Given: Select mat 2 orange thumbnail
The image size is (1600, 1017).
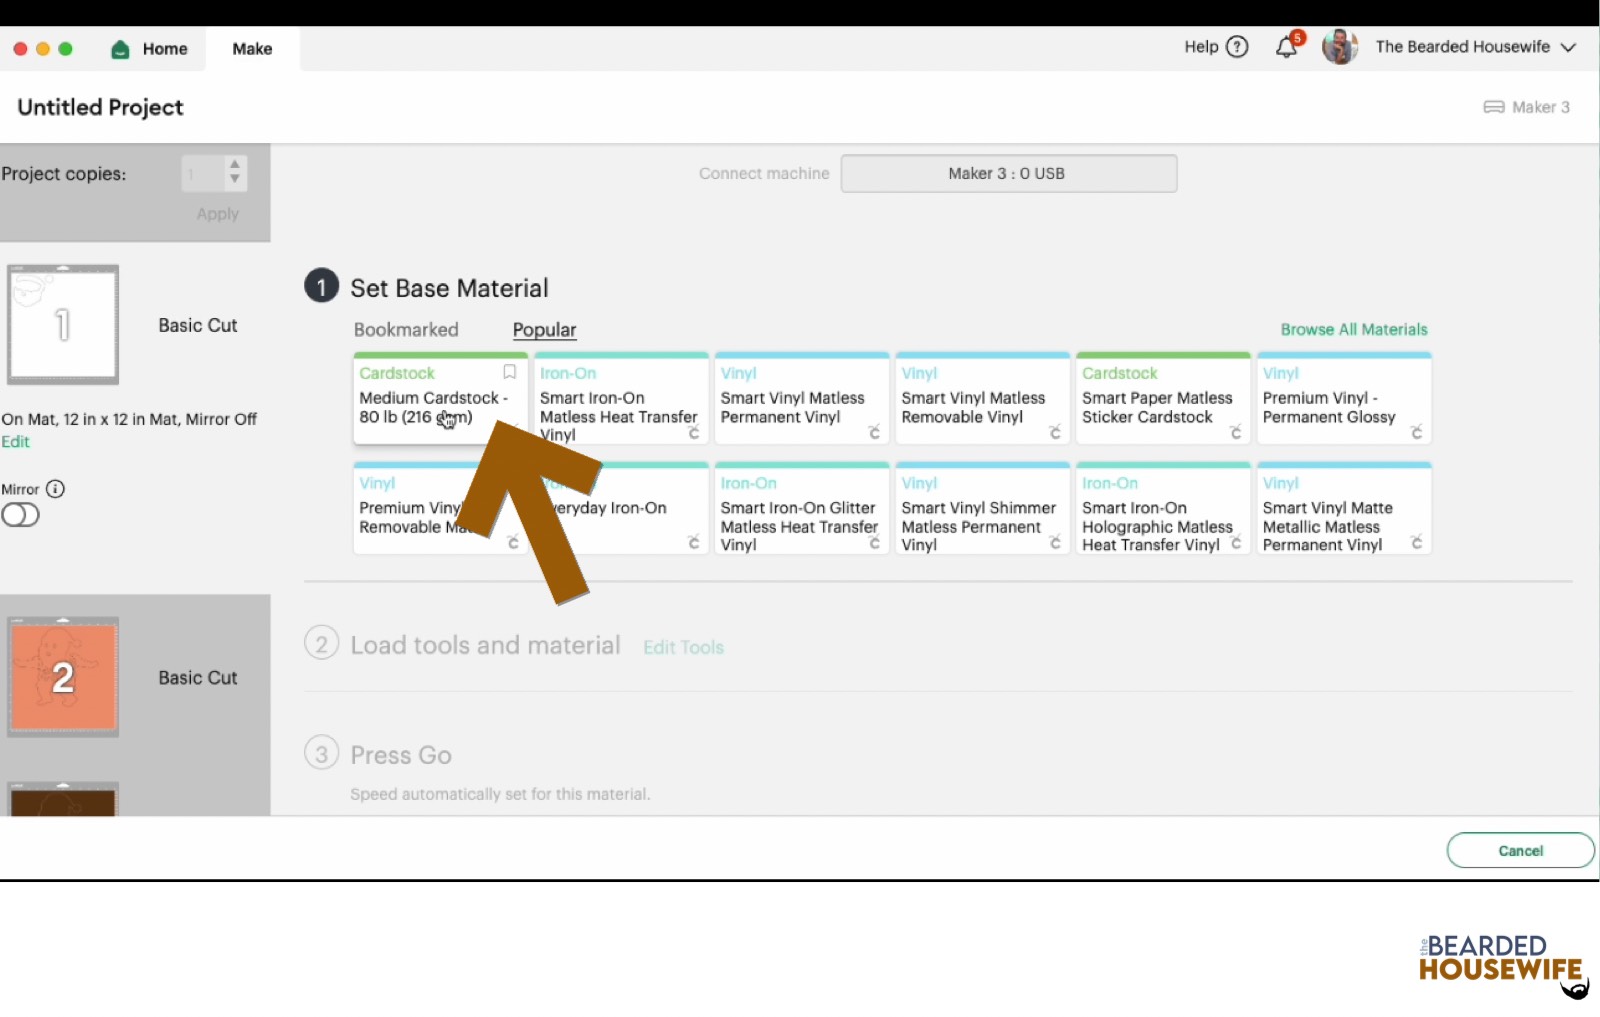Looking at the screenshot, I should point(63,677).
